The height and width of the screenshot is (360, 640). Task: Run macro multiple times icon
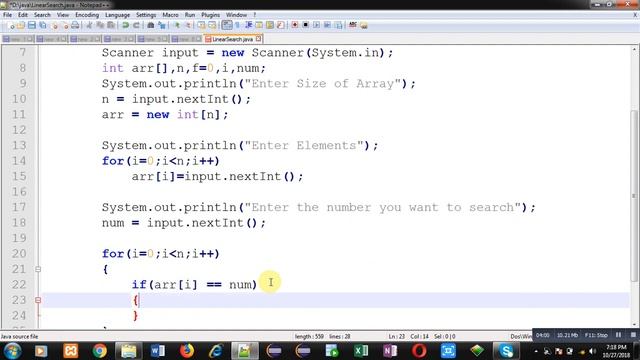point(327,25)
